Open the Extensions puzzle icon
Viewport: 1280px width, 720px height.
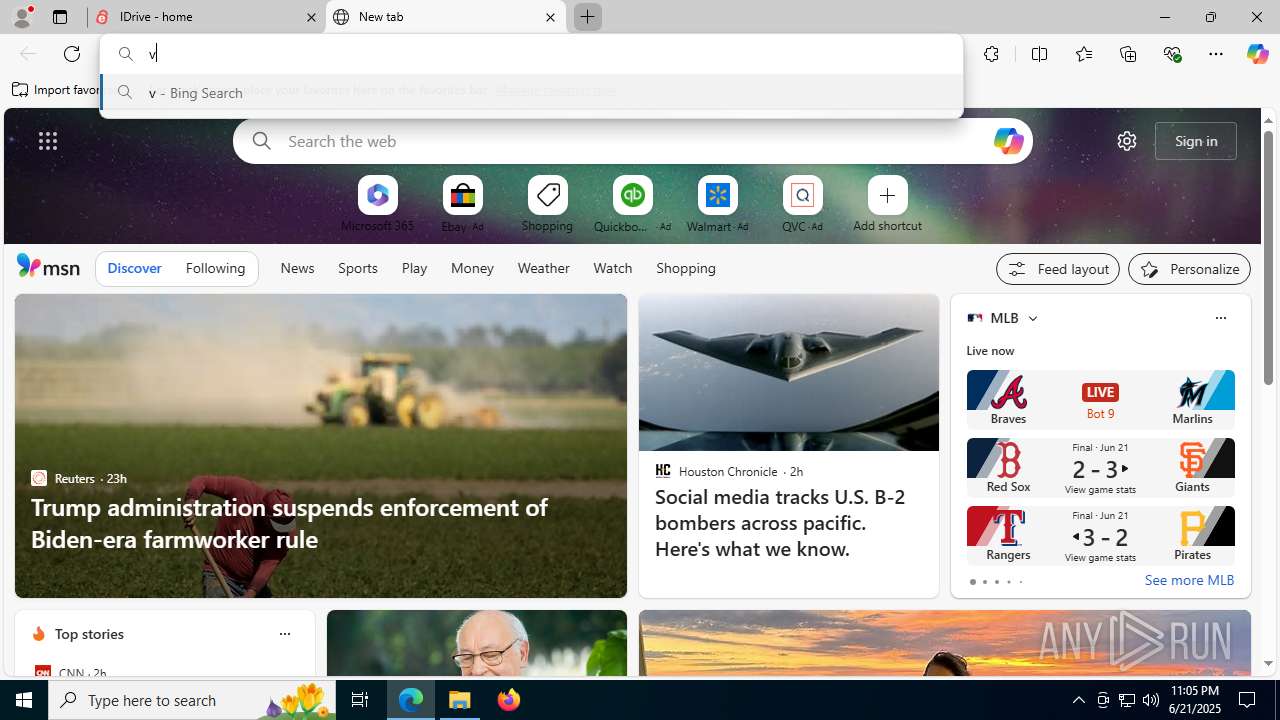(x=991, y=54)
